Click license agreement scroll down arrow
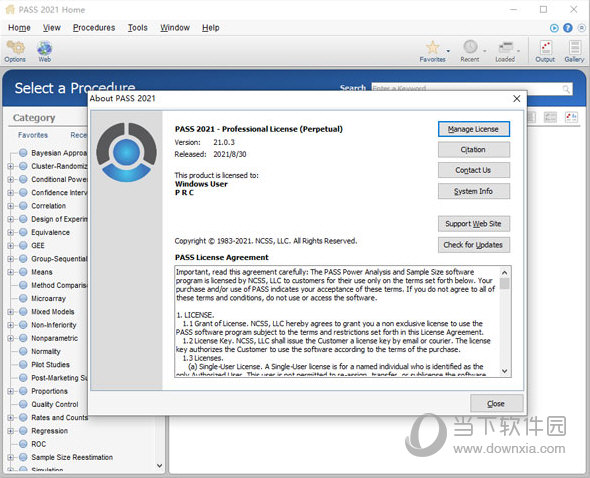Image resolution: width=590 pixels, height=478 pixels. point(505,371)
